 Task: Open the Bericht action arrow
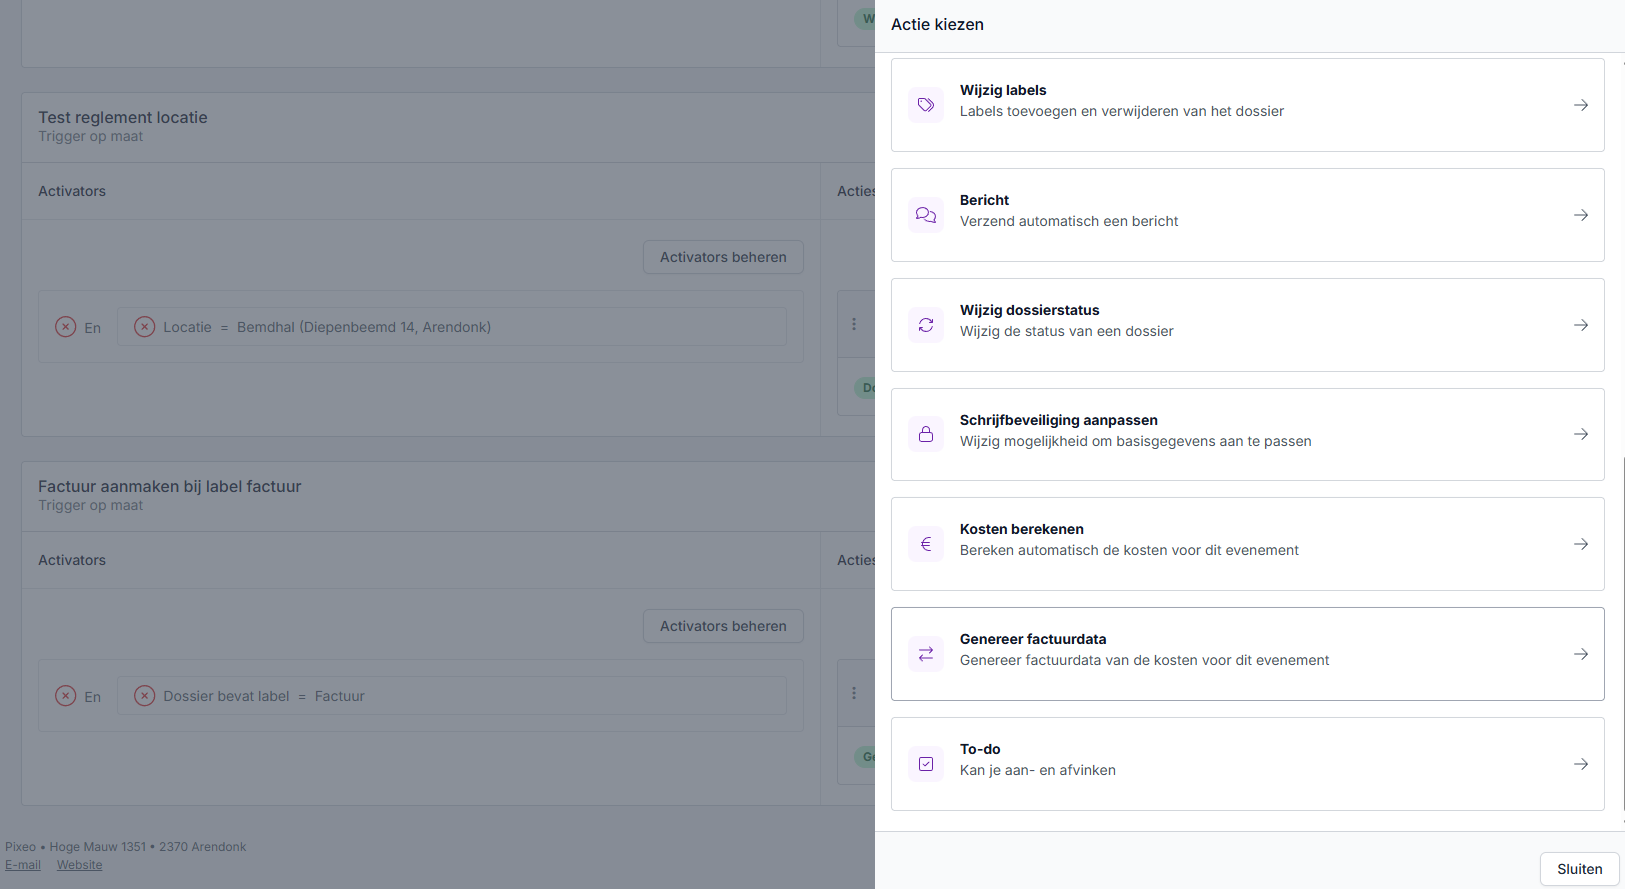coord(1581,215)
